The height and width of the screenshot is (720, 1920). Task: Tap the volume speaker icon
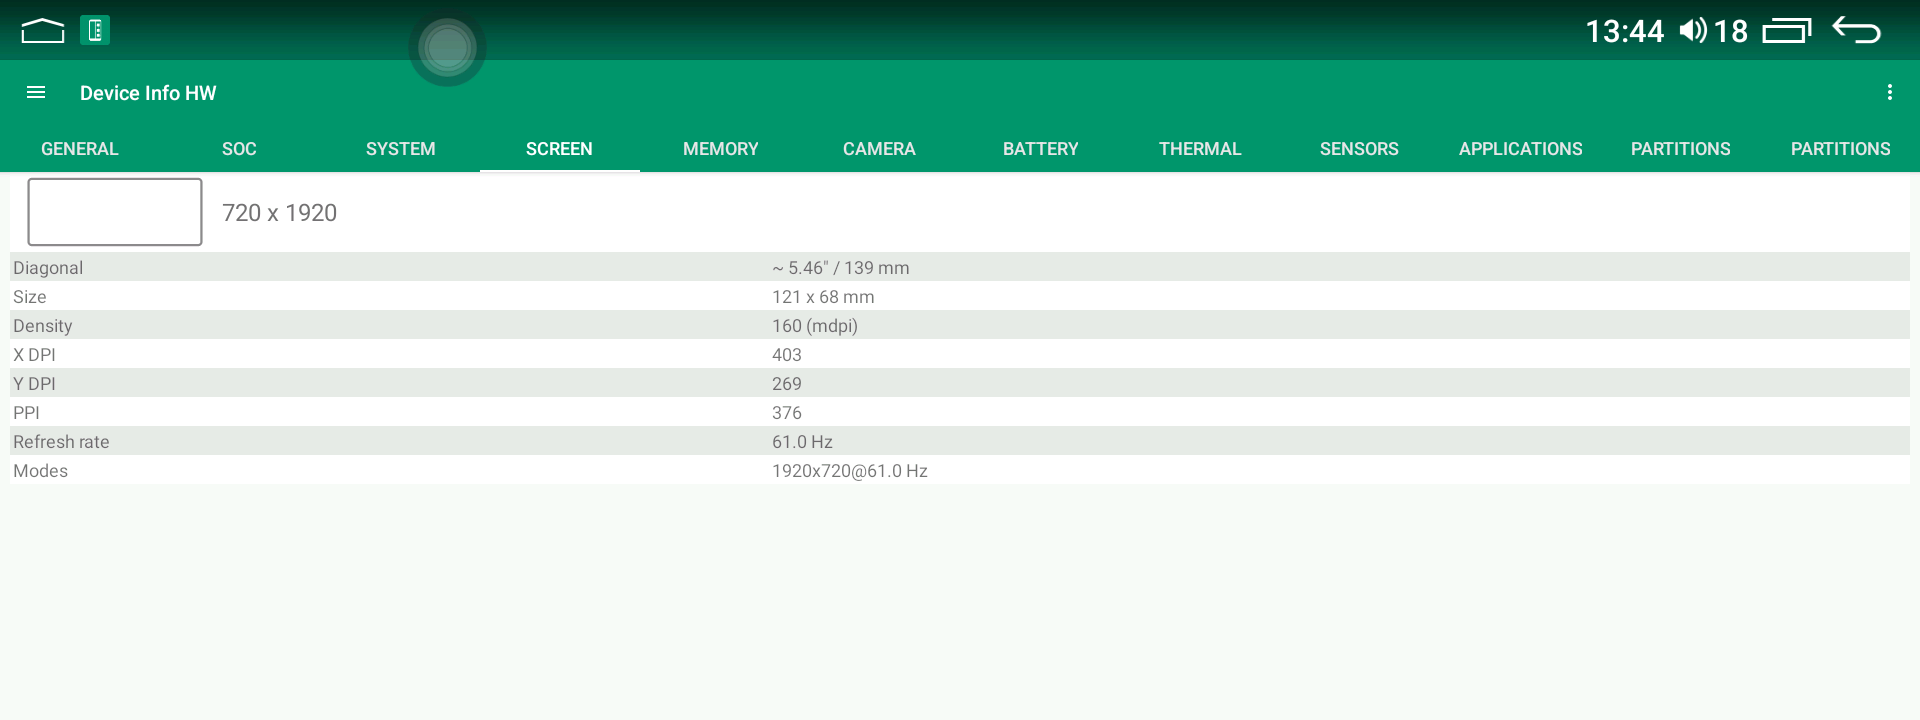1692,31
